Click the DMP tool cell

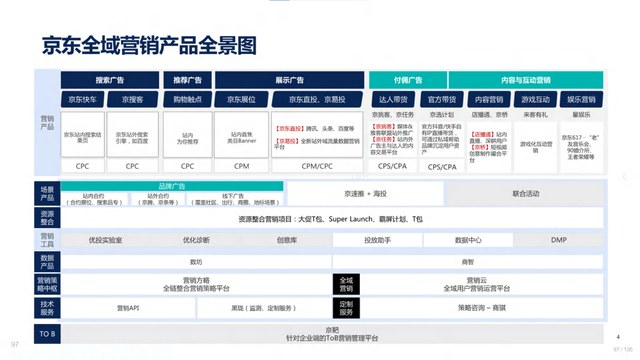point(559,240)
